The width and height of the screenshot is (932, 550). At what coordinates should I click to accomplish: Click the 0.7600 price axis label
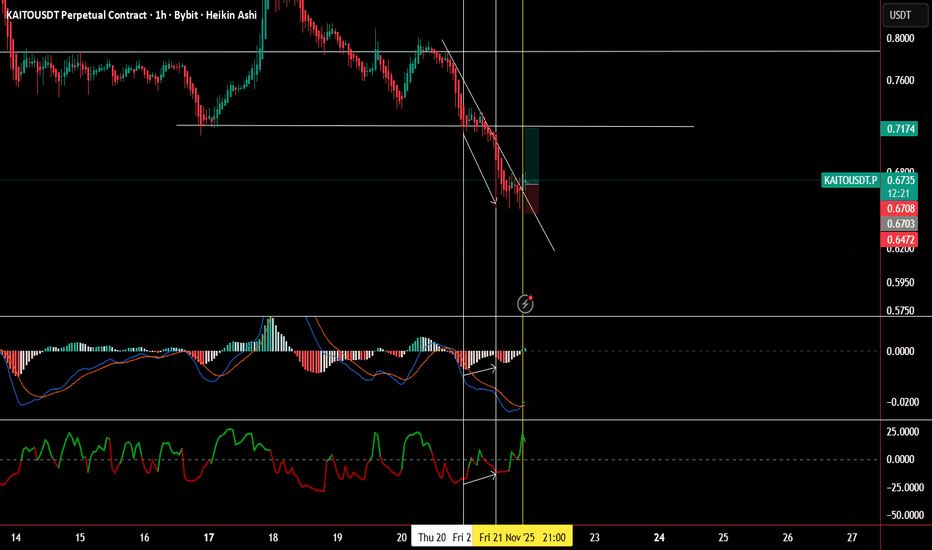(x=900, y=80)
